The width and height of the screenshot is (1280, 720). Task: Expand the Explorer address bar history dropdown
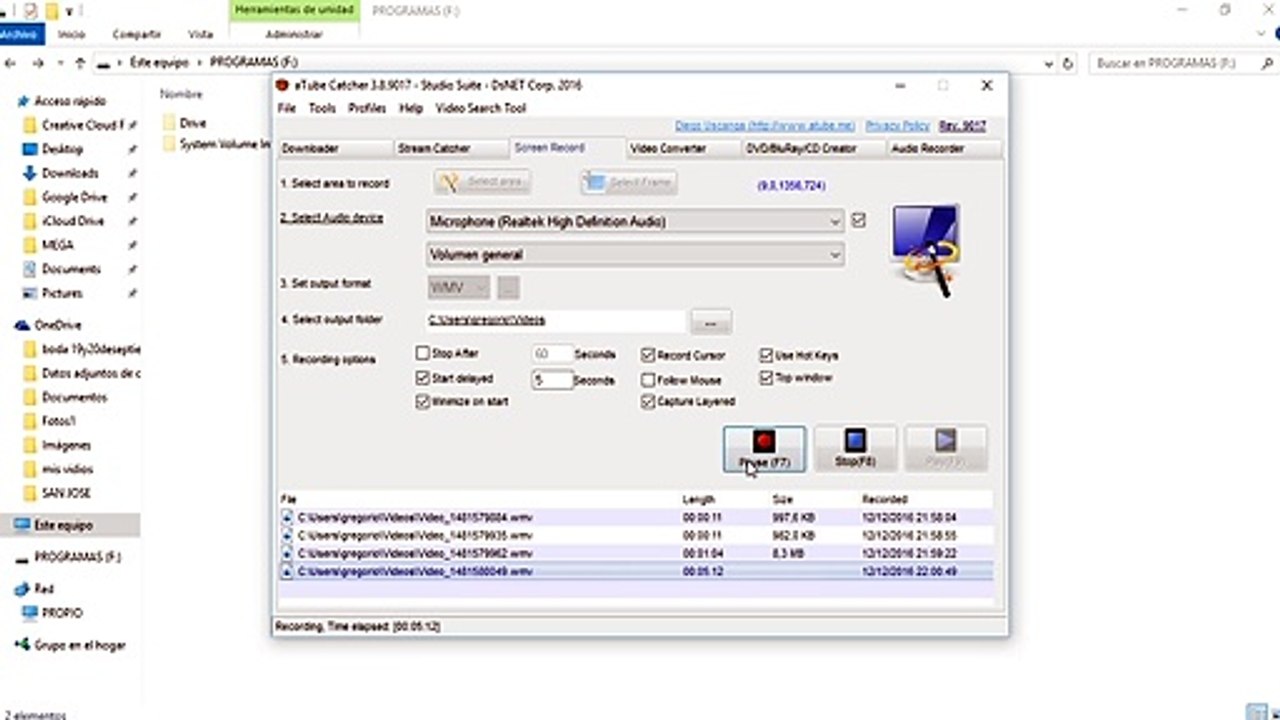pyautogui.click(x=1048, y=63)
